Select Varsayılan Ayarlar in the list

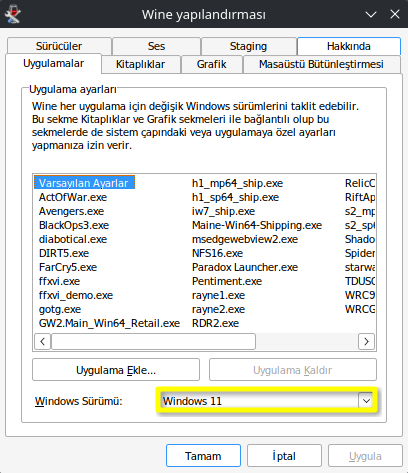tap(84, 183)
